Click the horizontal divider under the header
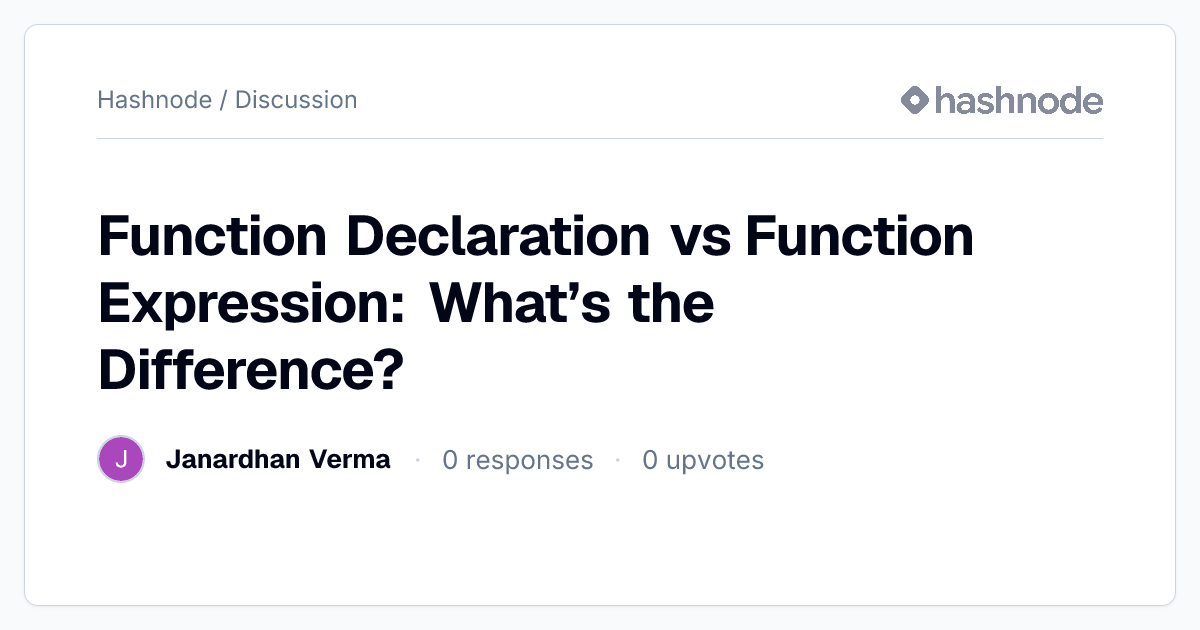The width and height of the screenshot is (1200, 630). (600, 138)
